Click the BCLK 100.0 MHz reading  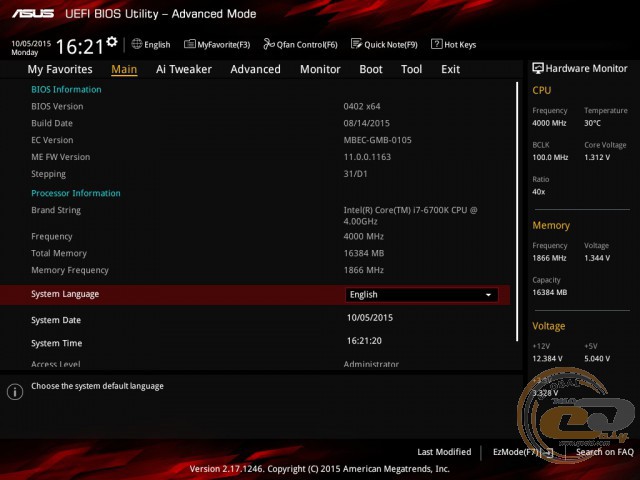550,157
